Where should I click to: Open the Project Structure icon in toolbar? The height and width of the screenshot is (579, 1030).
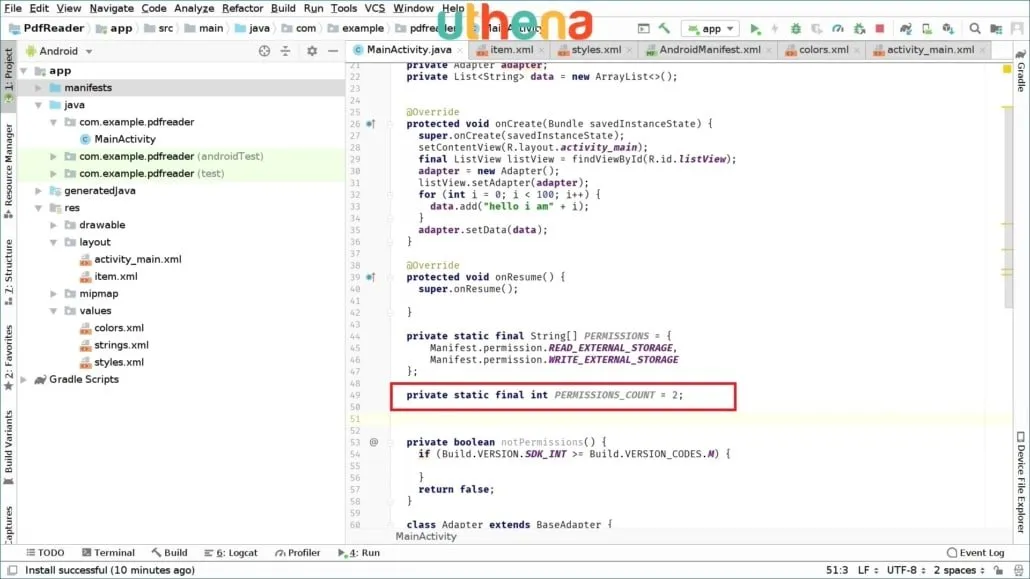(996, 28)
